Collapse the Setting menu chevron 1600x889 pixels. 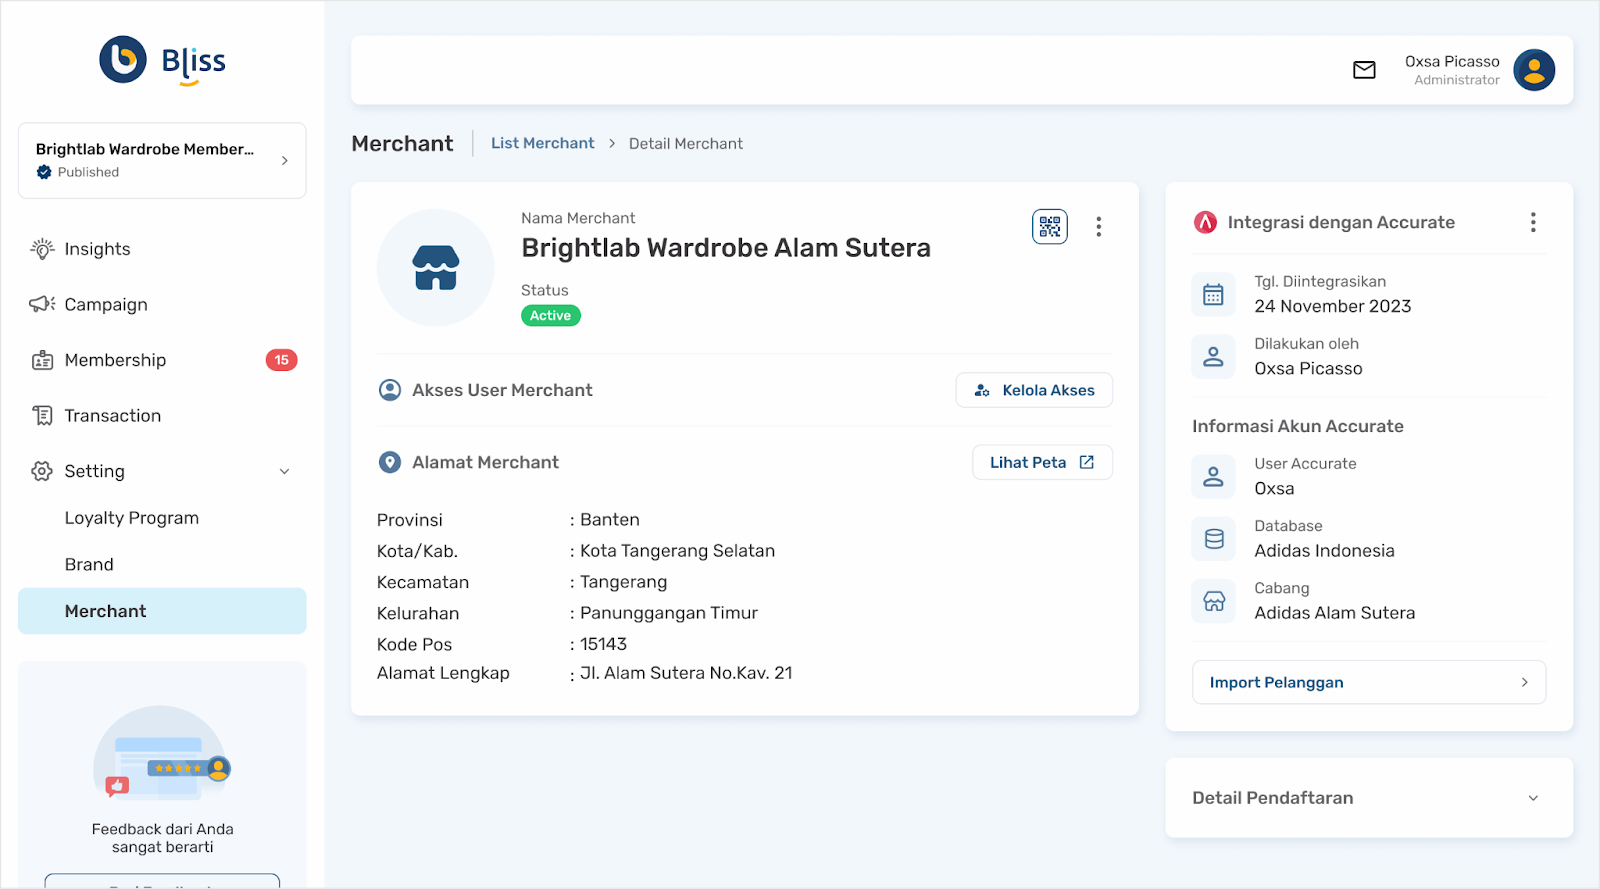(285, 471)
